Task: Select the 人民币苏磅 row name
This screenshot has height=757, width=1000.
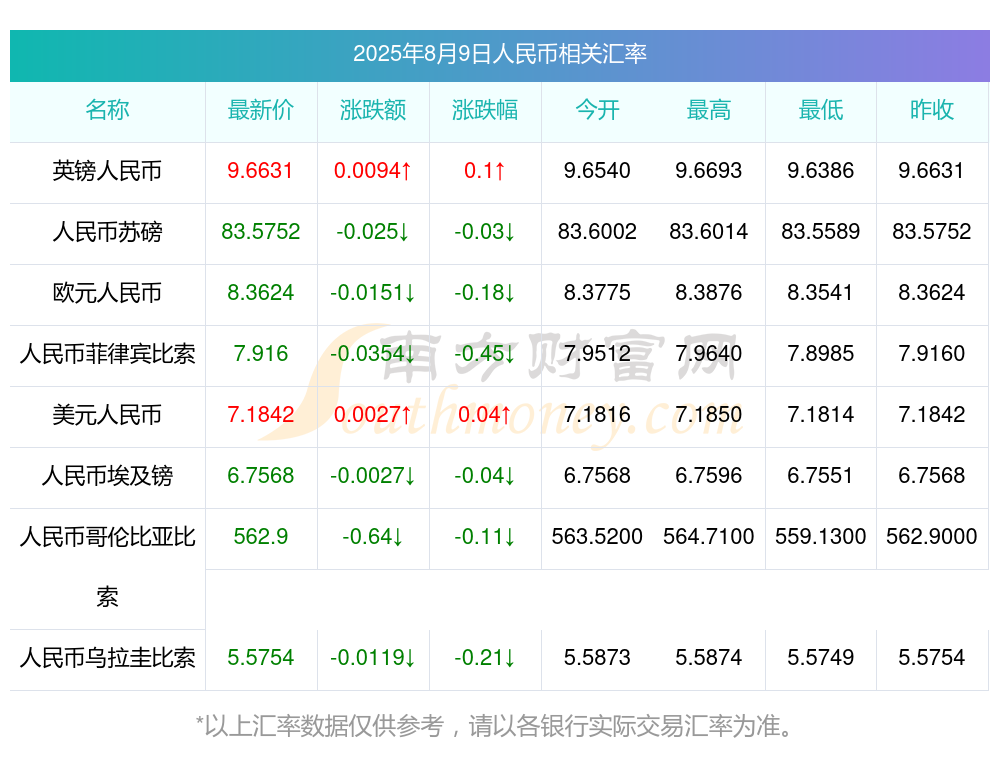Action: (x=107, y=232)
